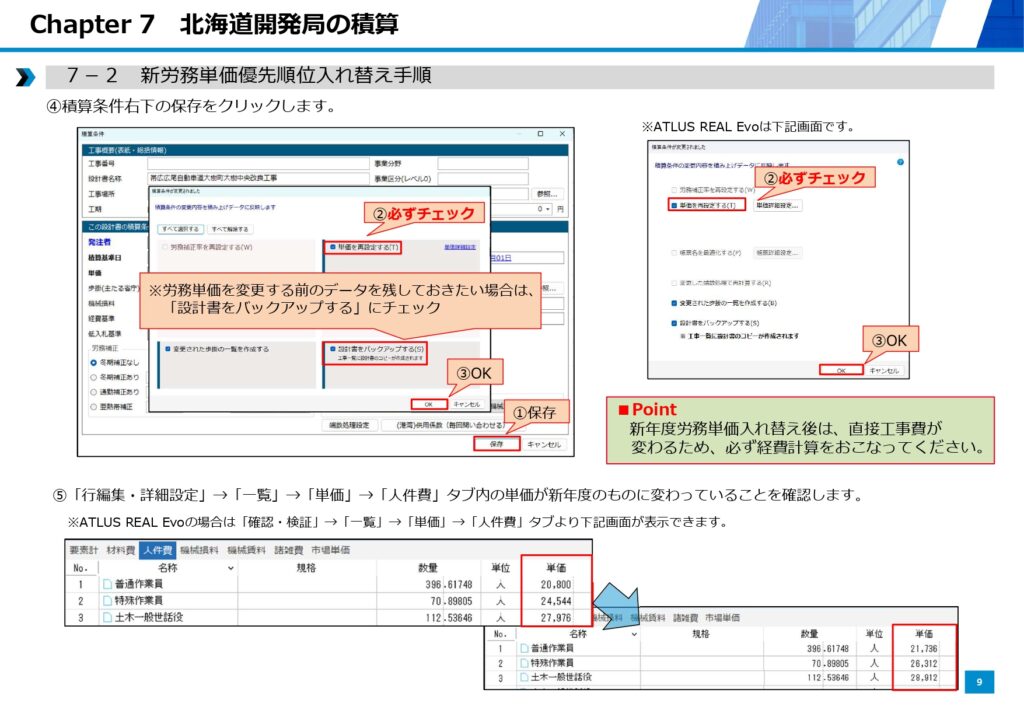Viewport: 1024px width, 724px height.
Task: Click the 保存 button in 積算条件 window
Action: click(x=496, y=444)
